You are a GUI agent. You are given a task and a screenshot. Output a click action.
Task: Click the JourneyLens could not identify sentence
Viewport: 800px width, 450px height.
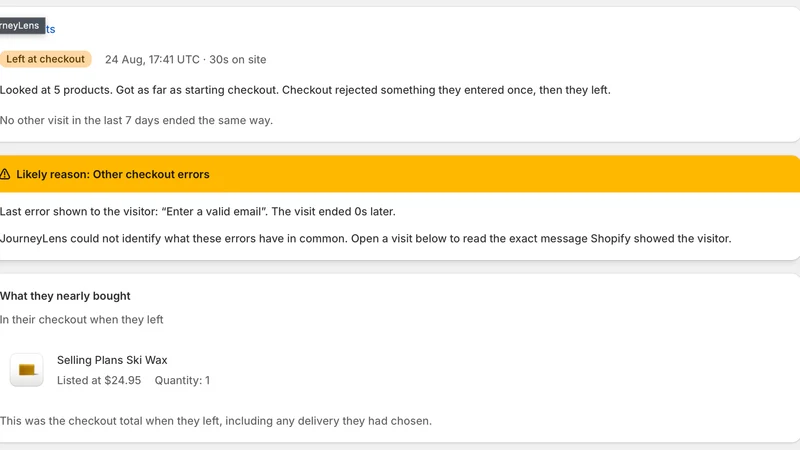[x=173, y=239]
